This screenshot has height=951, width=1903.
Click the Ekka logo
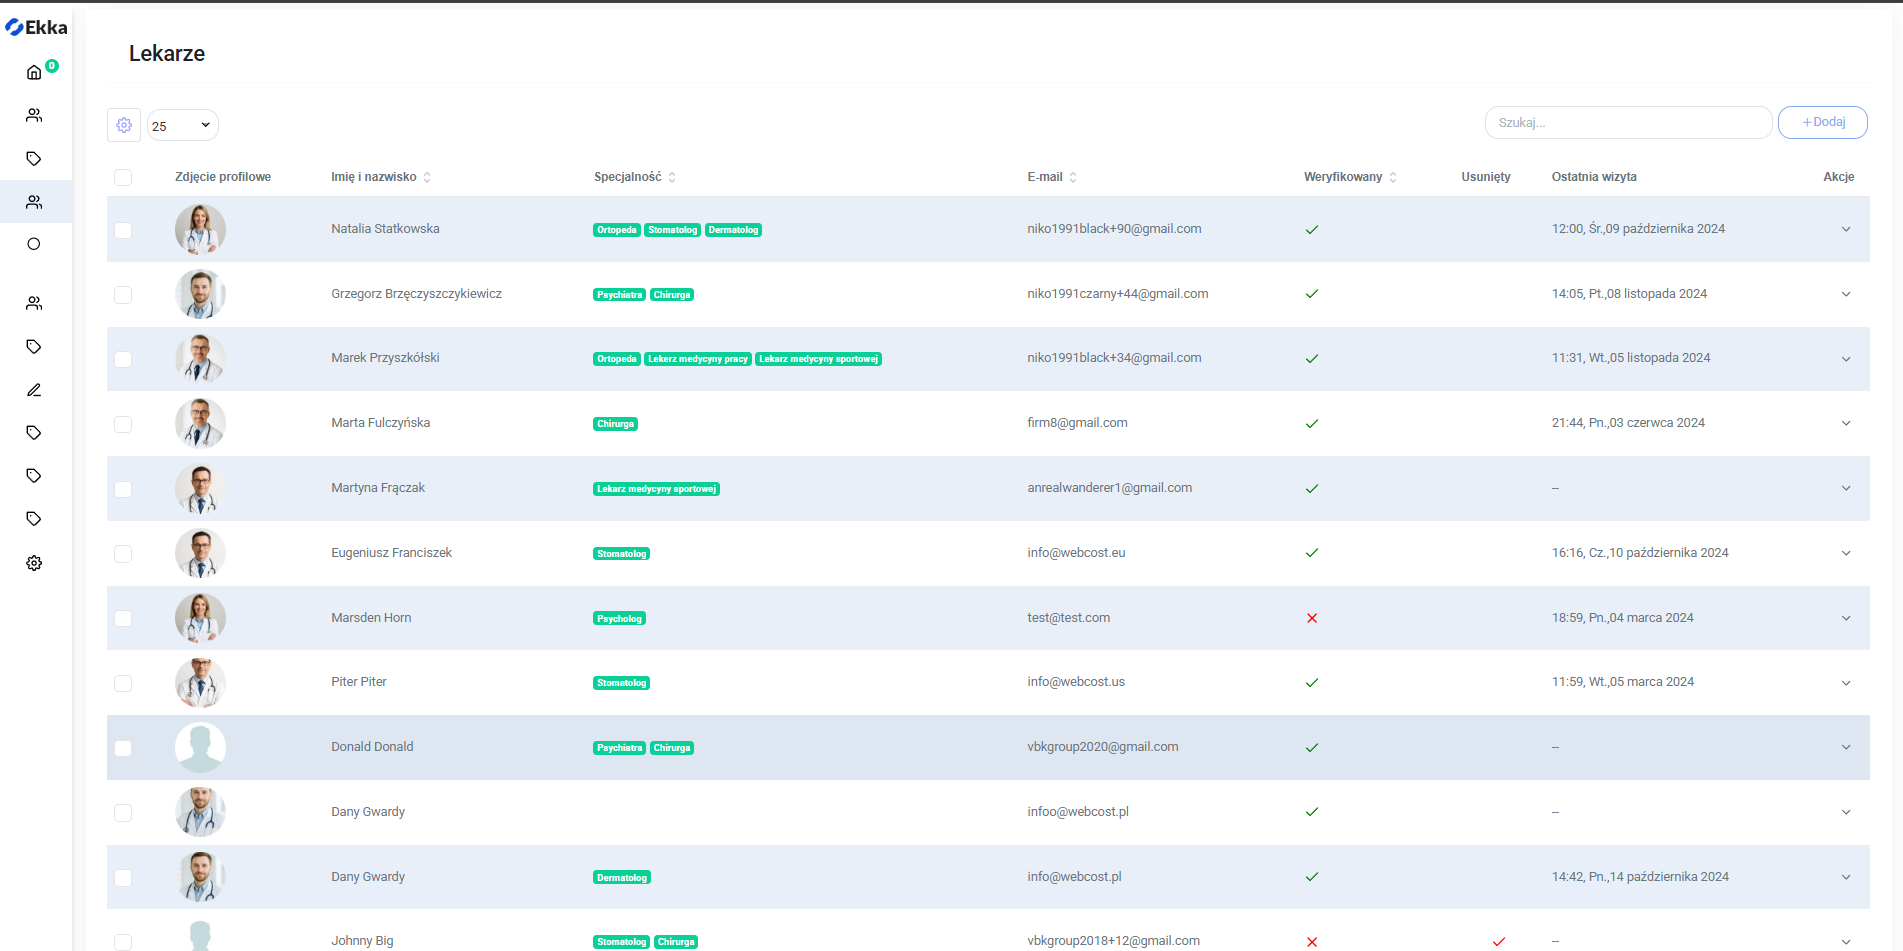tap(37, 27)
